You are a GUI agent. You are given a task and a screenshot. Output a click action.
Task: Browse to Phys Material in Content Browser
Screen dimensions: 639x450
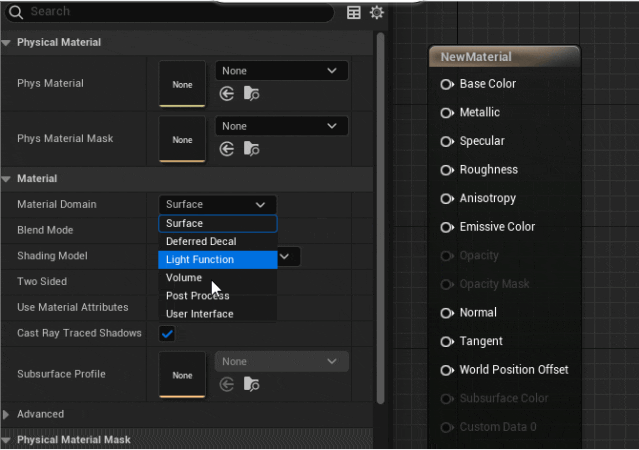pyautogui.click(x=251, y=94)
